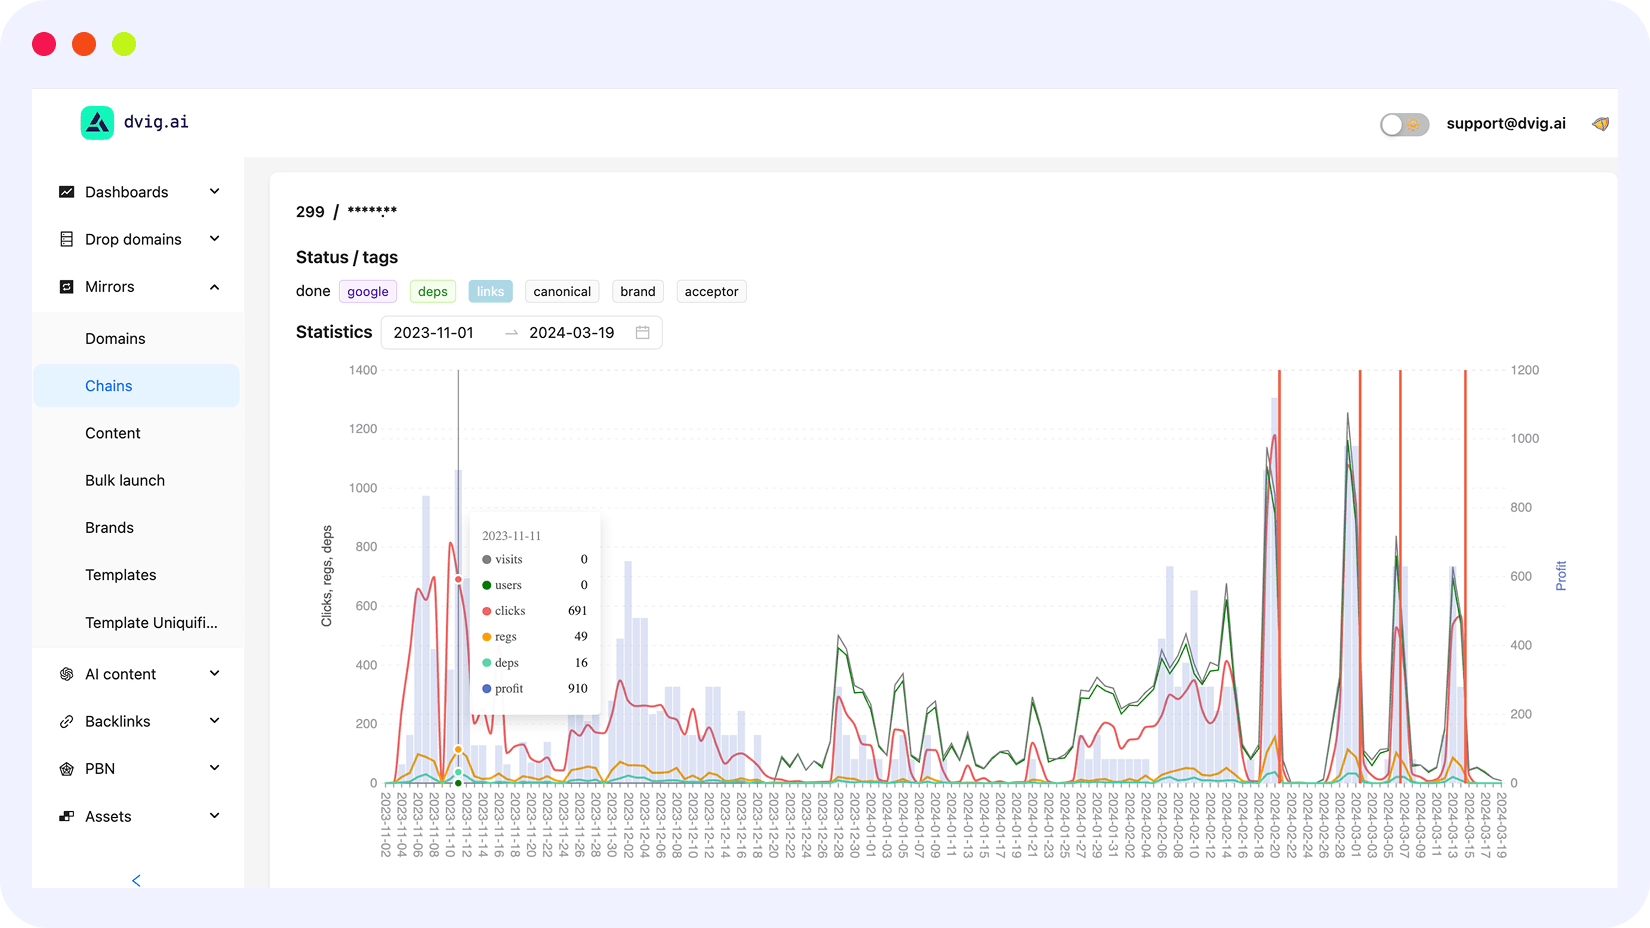This screenshot has width=1650, height=928.
Task: Click the canonical tag button
Action: [562, 292]
